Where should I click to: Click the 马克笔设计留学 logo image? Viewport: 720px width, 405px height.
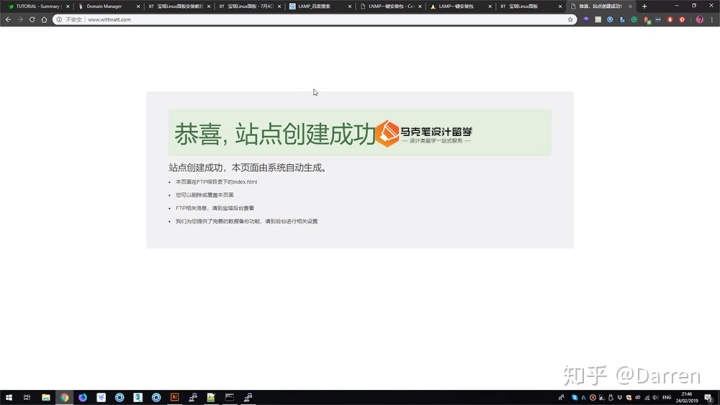tap(424, 134)
